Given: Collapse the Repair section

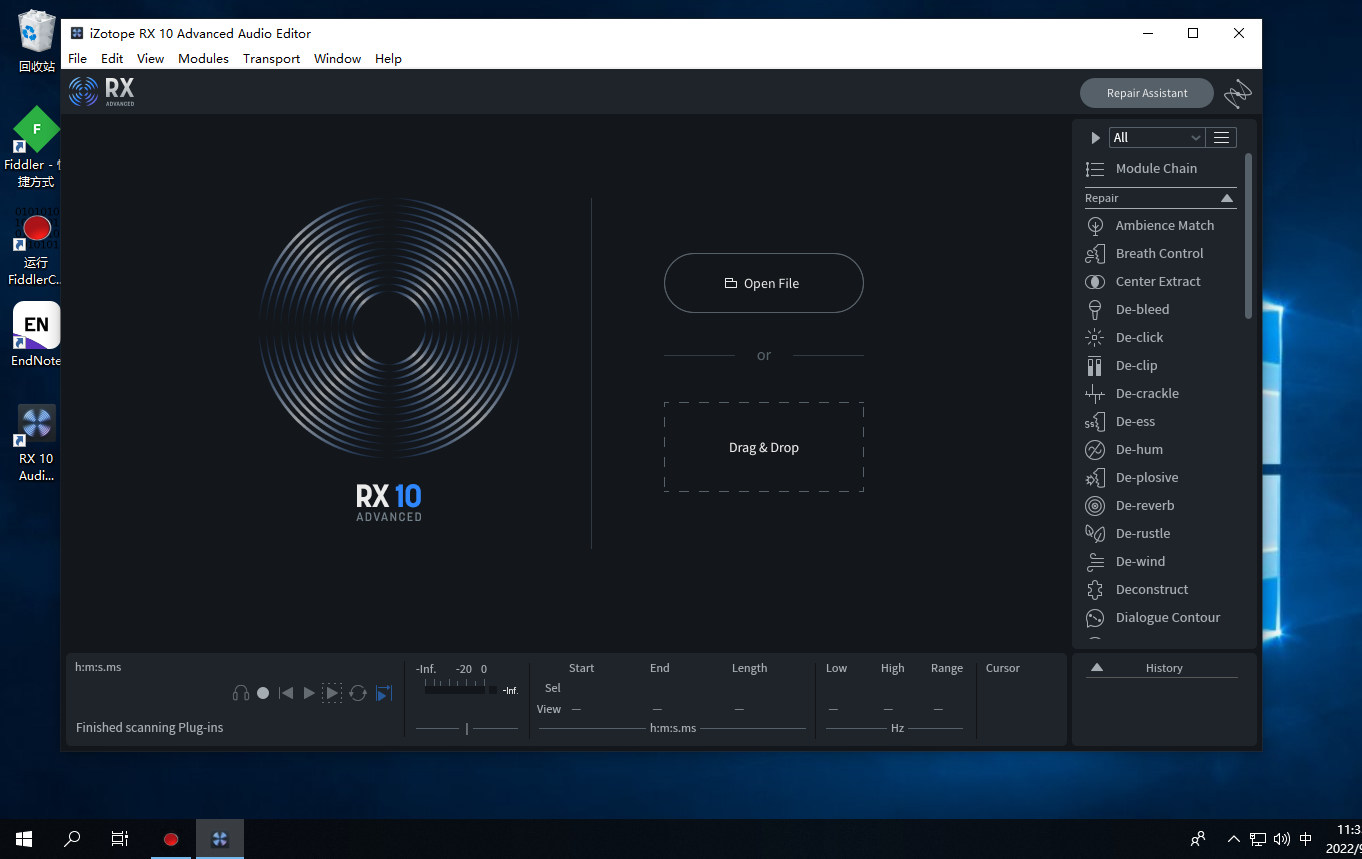Looking at the screenshot, I should pos(1227,198).
